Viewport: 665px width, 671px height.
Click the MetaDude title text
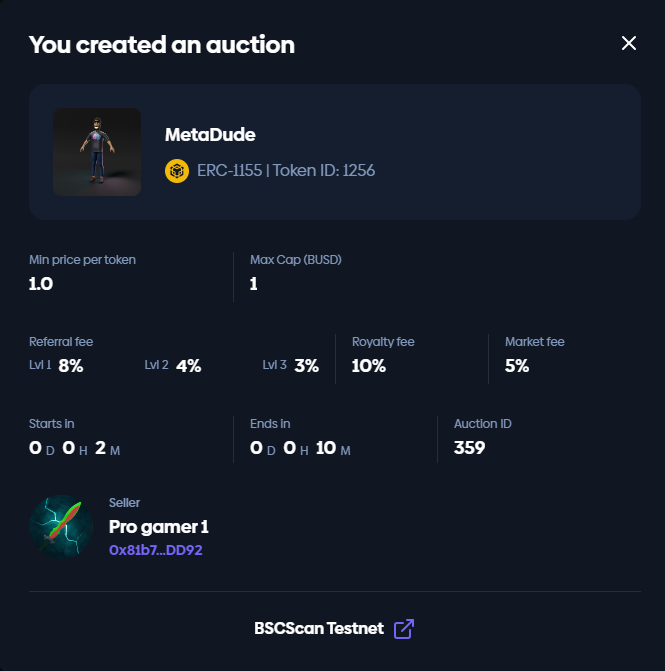[210, 135]
